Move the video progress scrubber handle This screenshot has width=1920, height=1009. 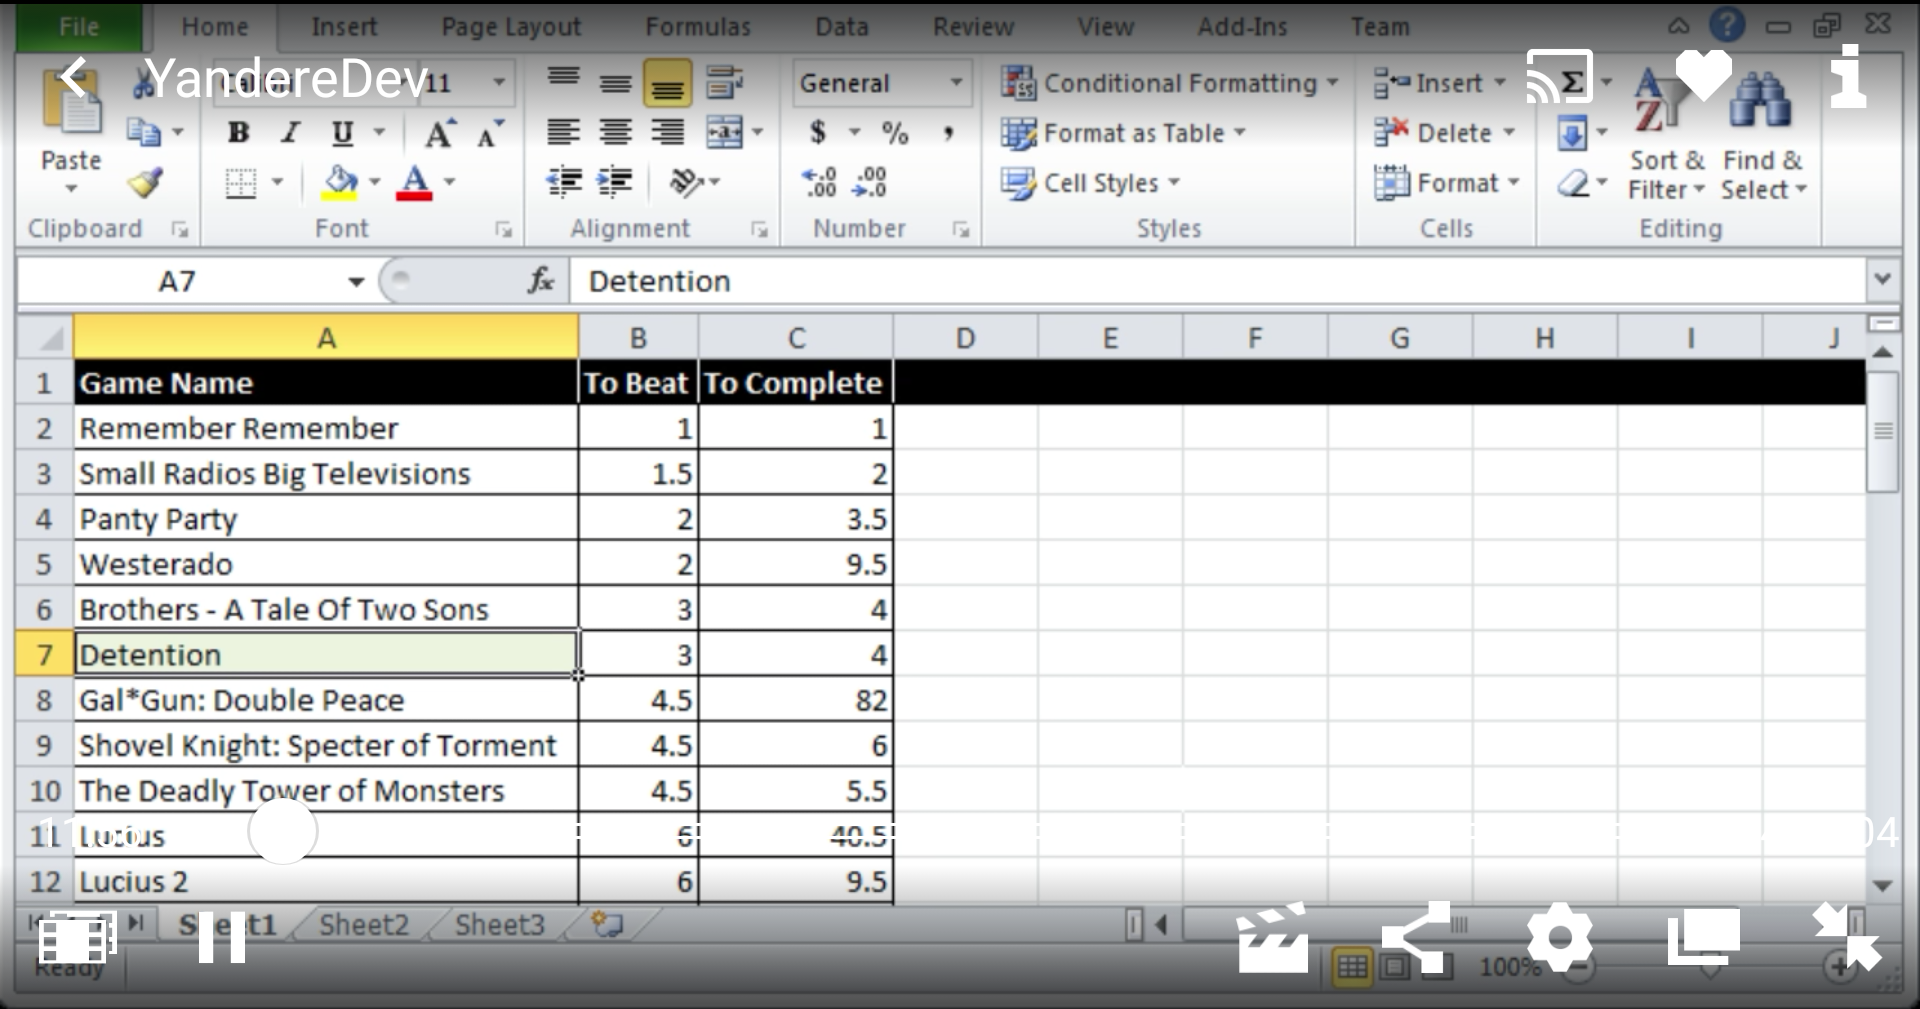click(x=283, y=831)
